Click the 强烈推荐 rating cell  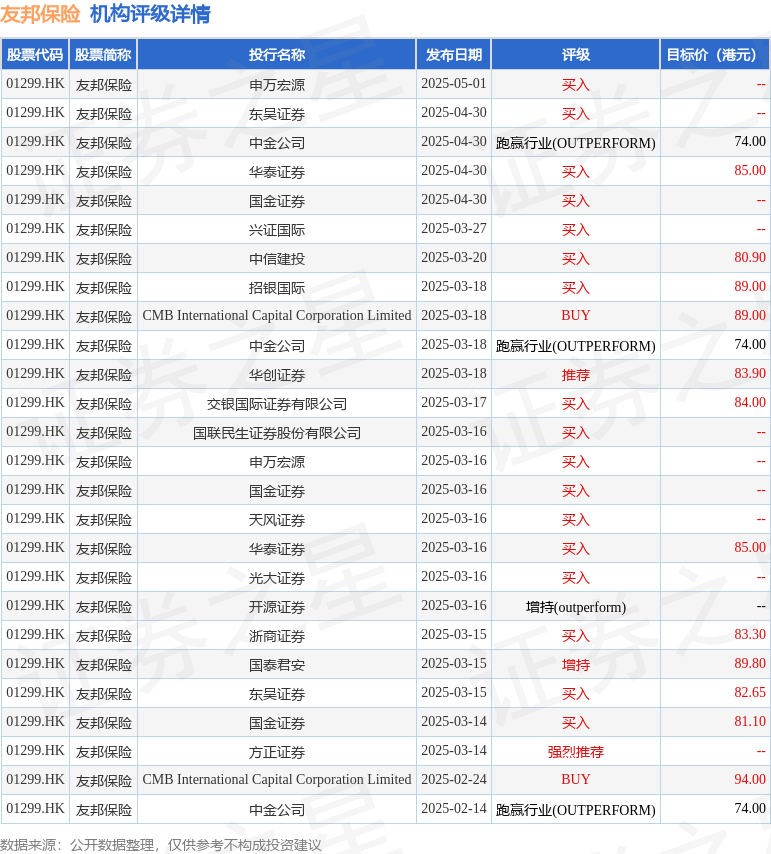coord(576,751)
